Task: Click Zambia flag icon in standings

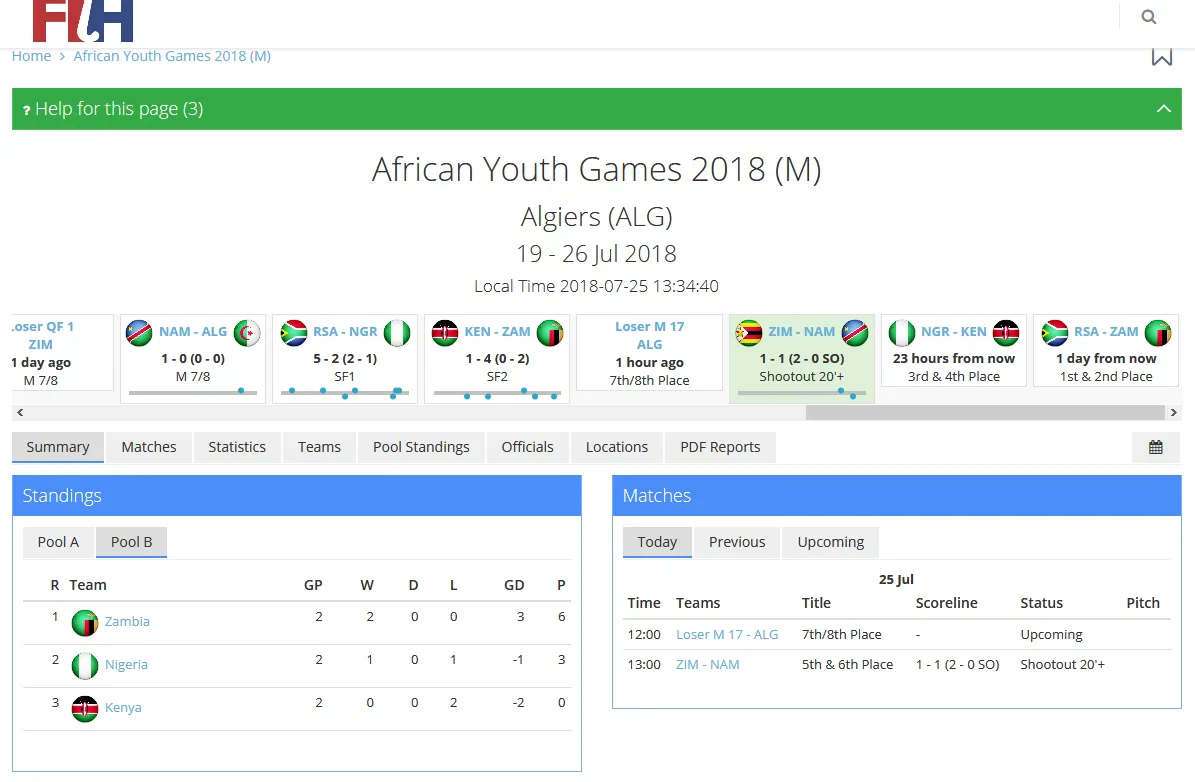Action: (x=85, y=623)
